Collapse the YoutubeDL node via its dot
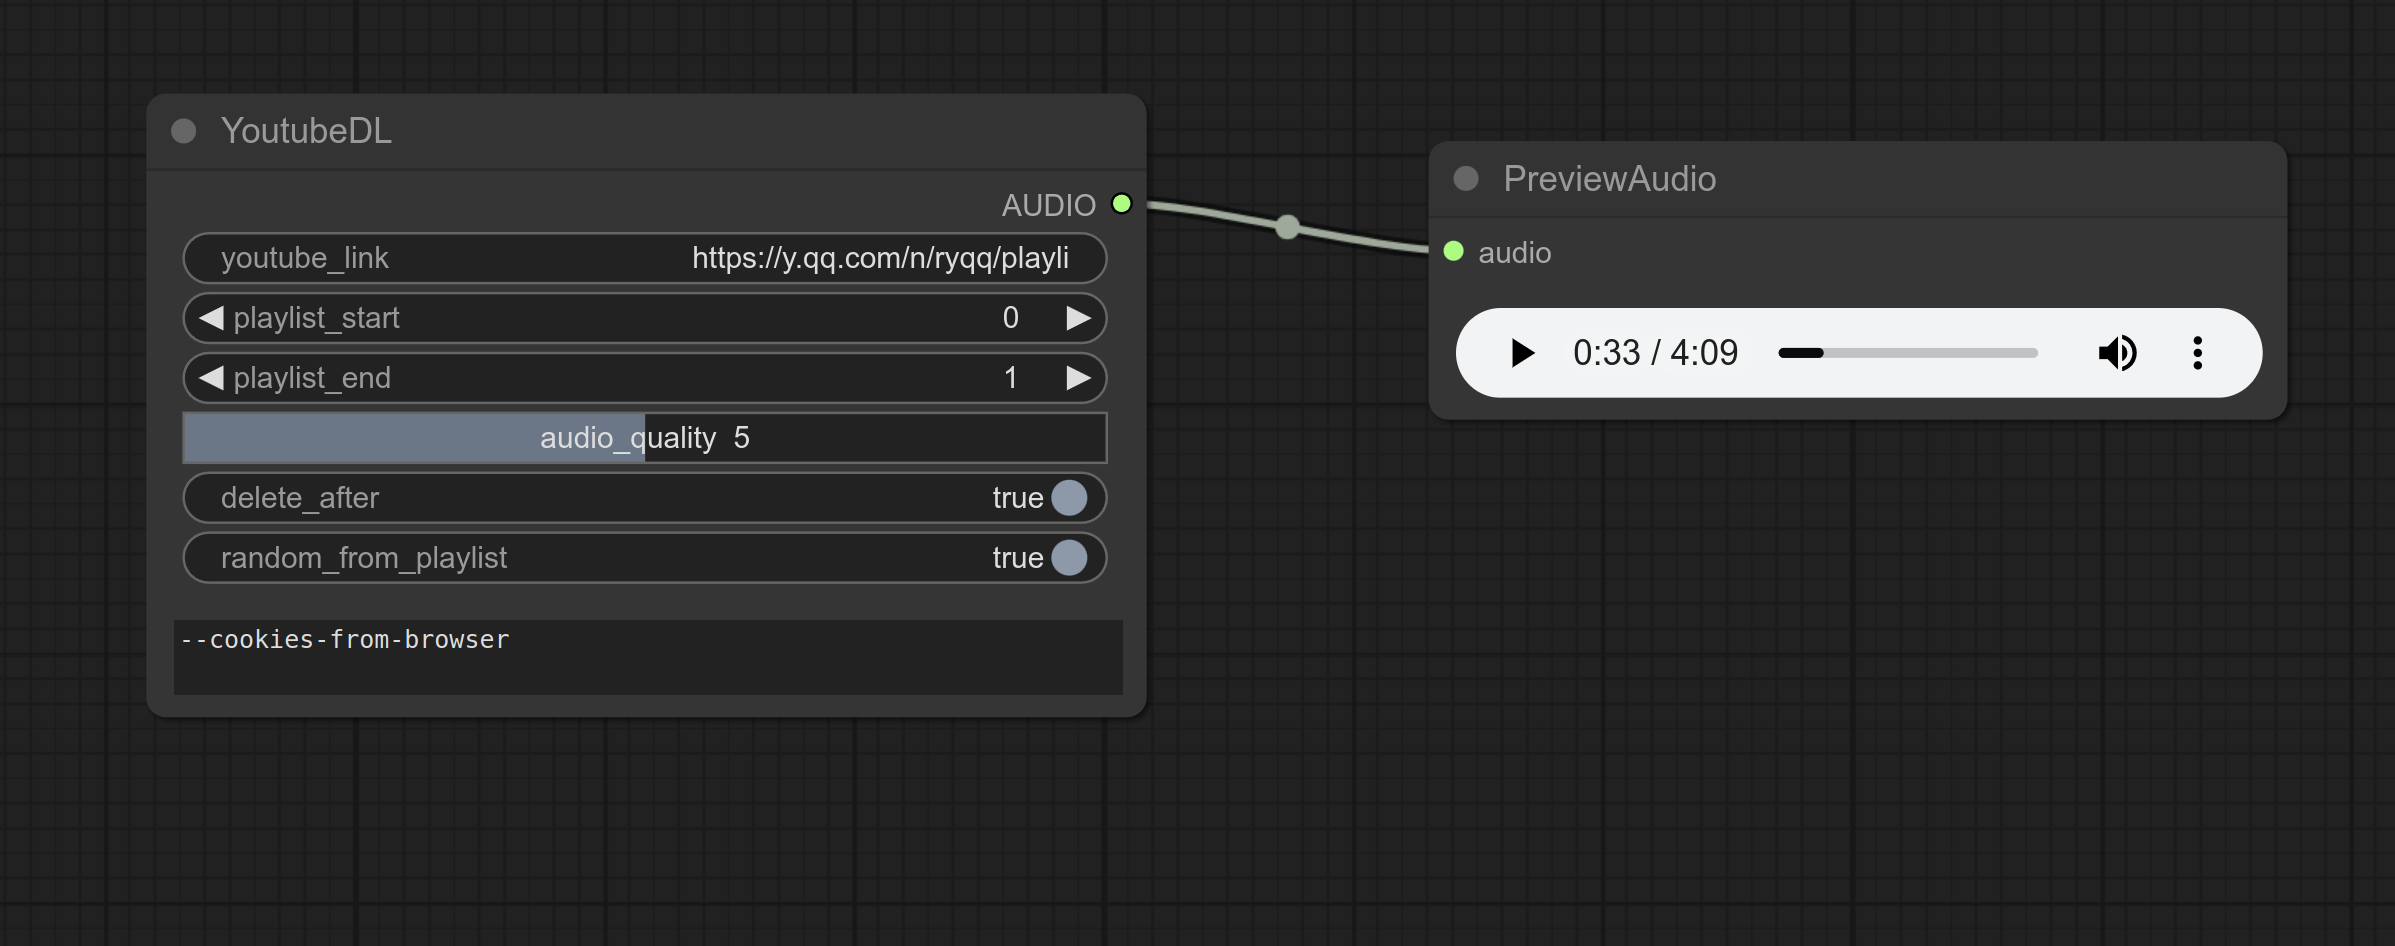Viewport: 2395px width, 946px height. (x=184, y=131)
